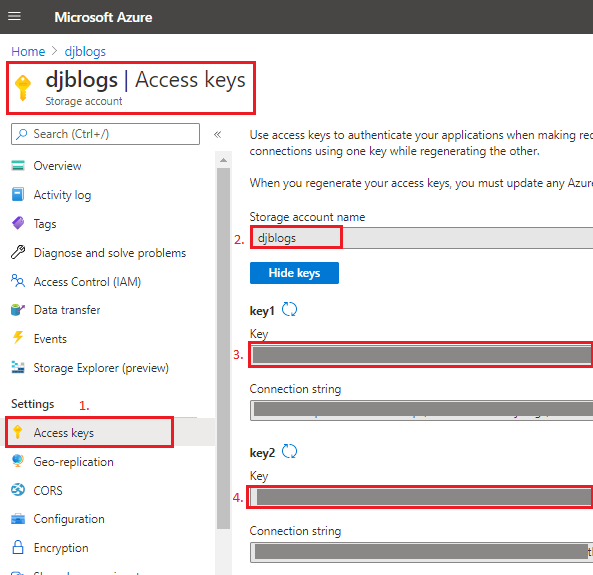593x575 pixels.
Task: Click the Overview icon
Action: pyautogui.click(x=18, y=165)
